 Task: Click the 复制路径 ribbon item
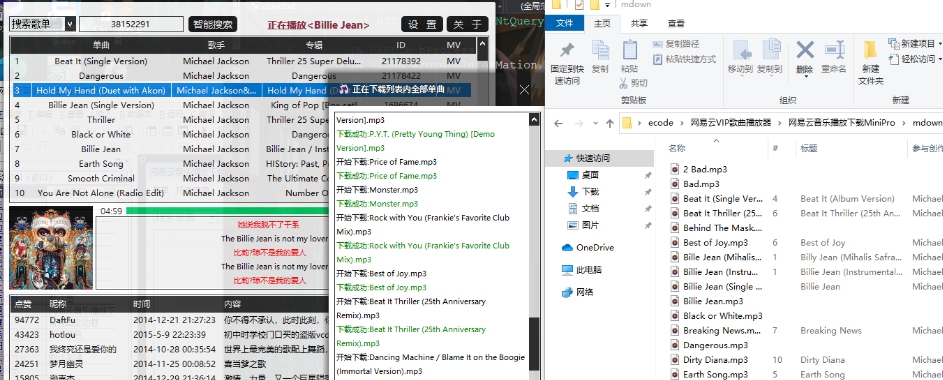coord(675,44)
